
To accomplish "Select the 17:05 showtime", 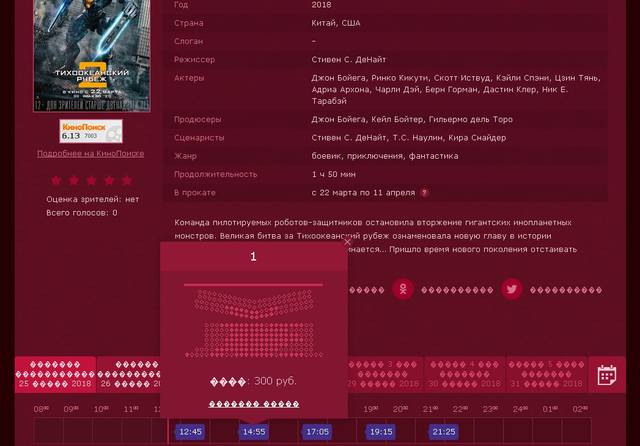I will [318, 432].
